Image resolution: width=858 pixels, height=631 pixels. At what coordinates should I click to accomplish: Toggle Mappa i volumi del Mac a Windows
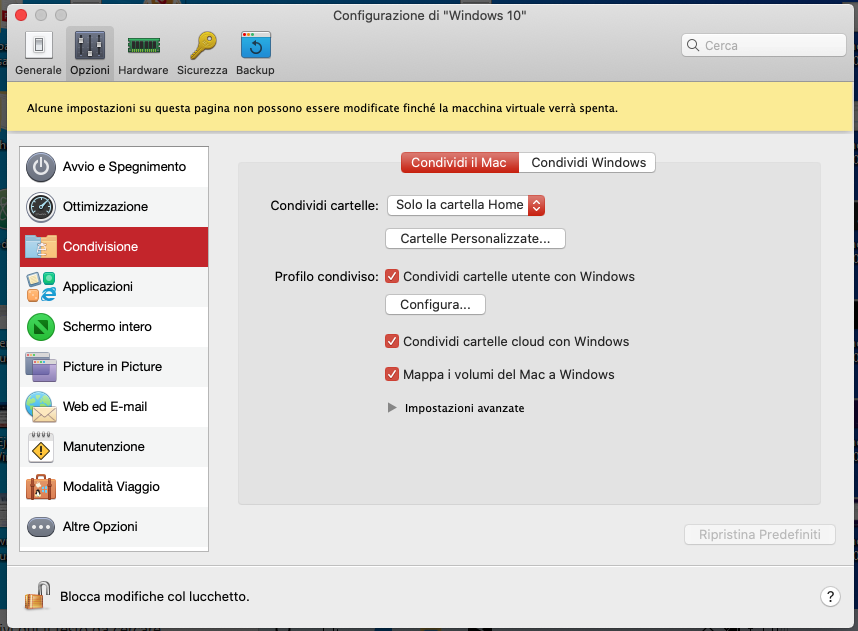(392, 374)
